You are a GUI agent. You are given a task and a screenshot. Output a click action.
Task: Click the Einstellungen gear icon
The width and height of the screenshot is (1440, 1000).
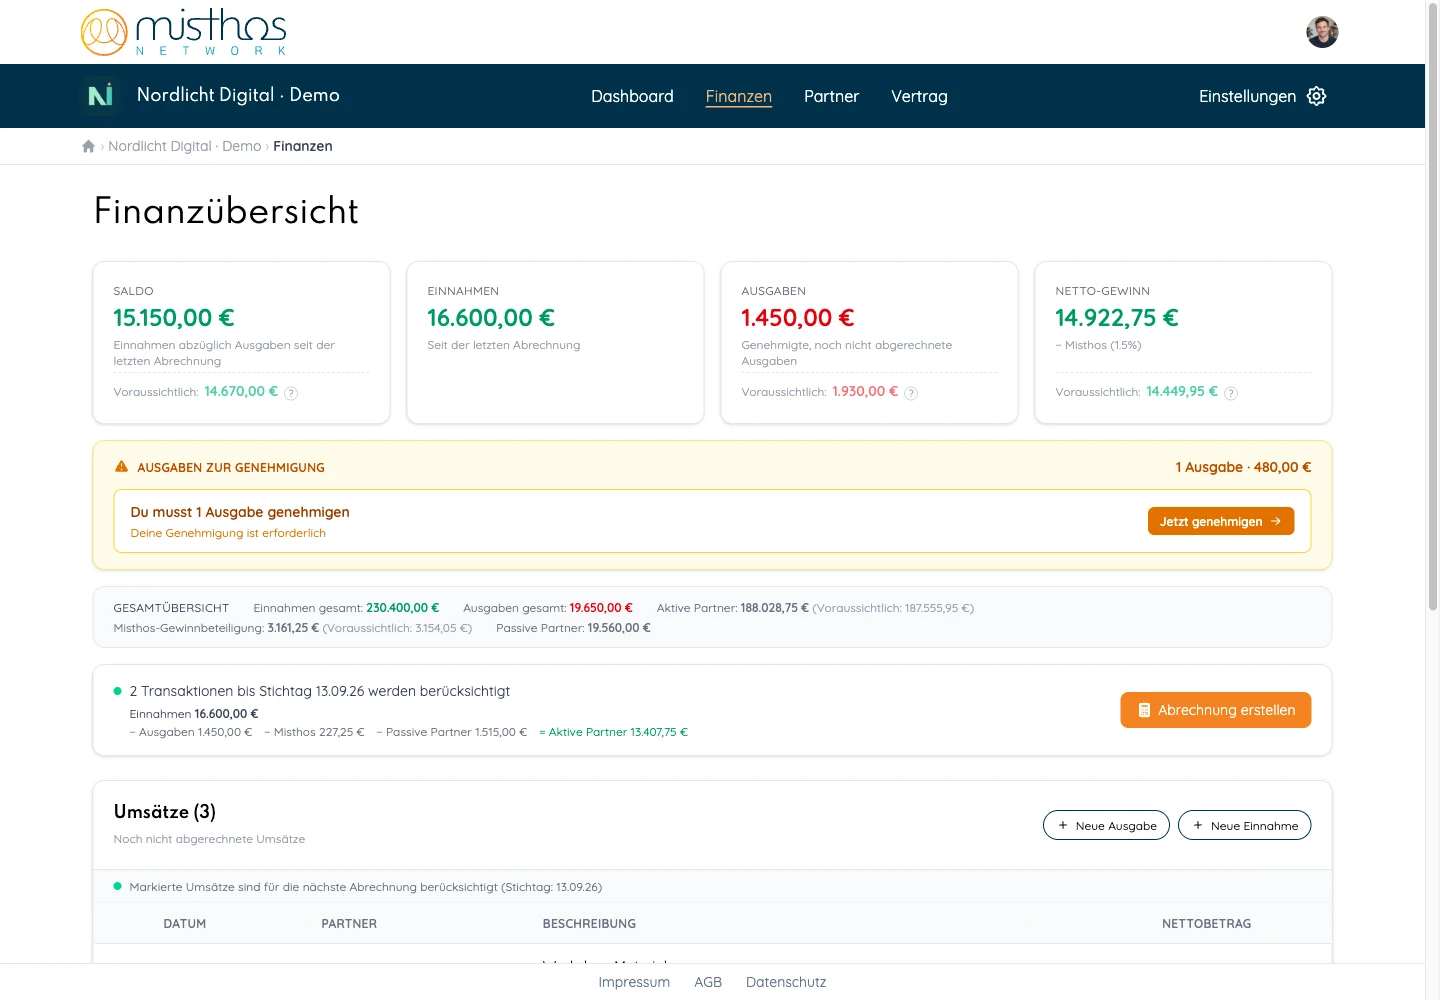(x=1317, y=96)
